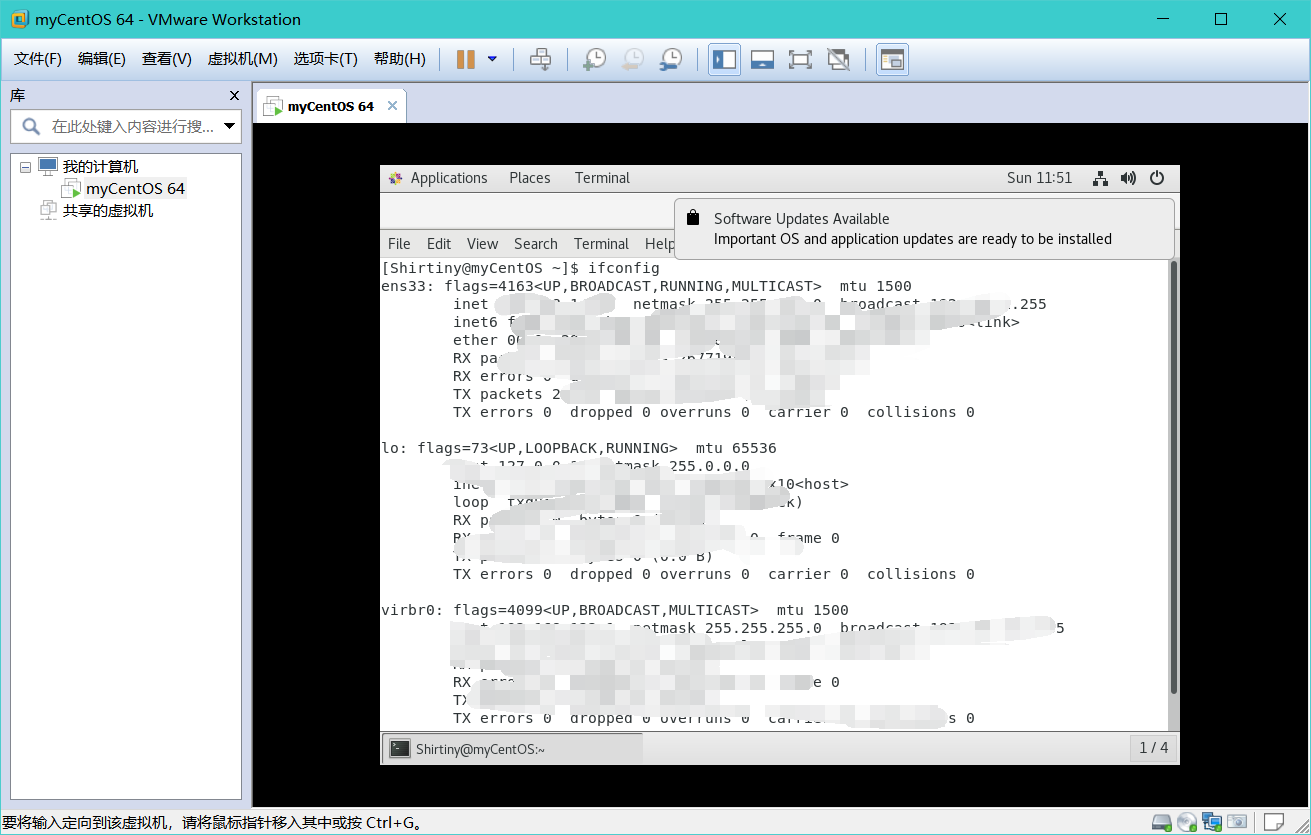This screenshot has width=1311, height=835.
Task: Open the Terminal app menu in top bar
Action: point(602,178)
